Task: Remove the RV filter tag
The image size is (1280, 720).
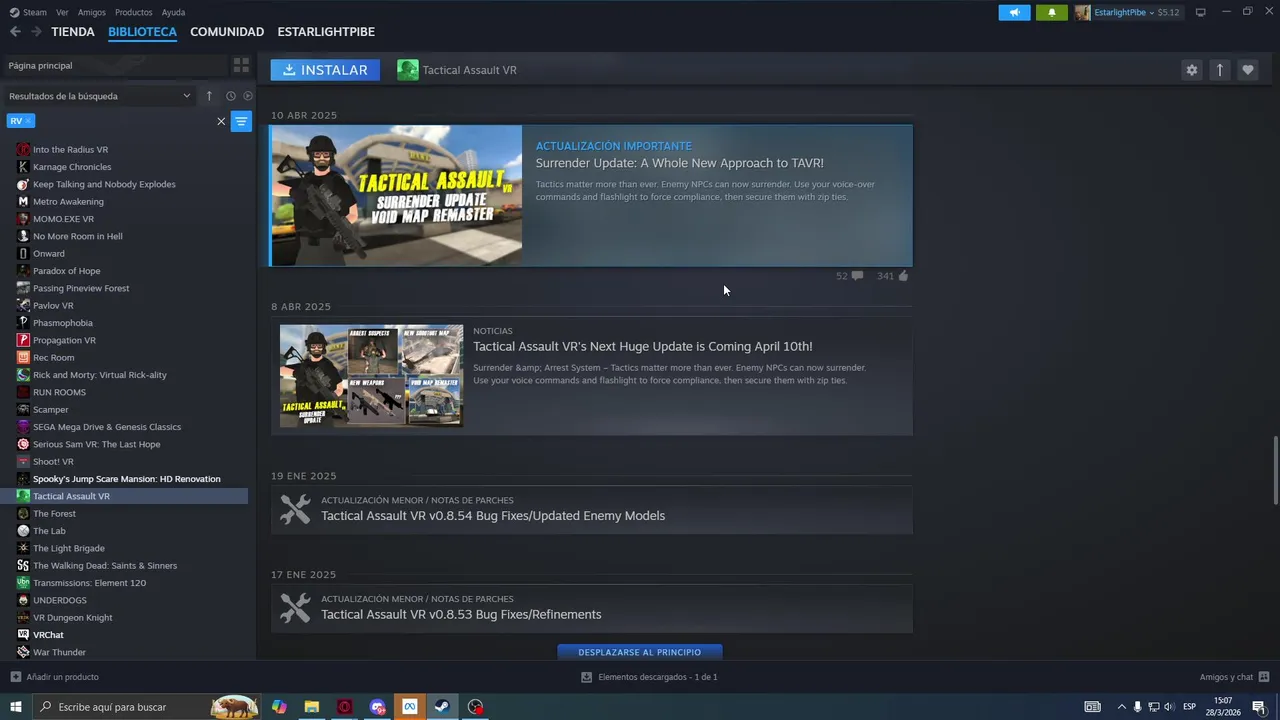Action: (x=28, y=121)
